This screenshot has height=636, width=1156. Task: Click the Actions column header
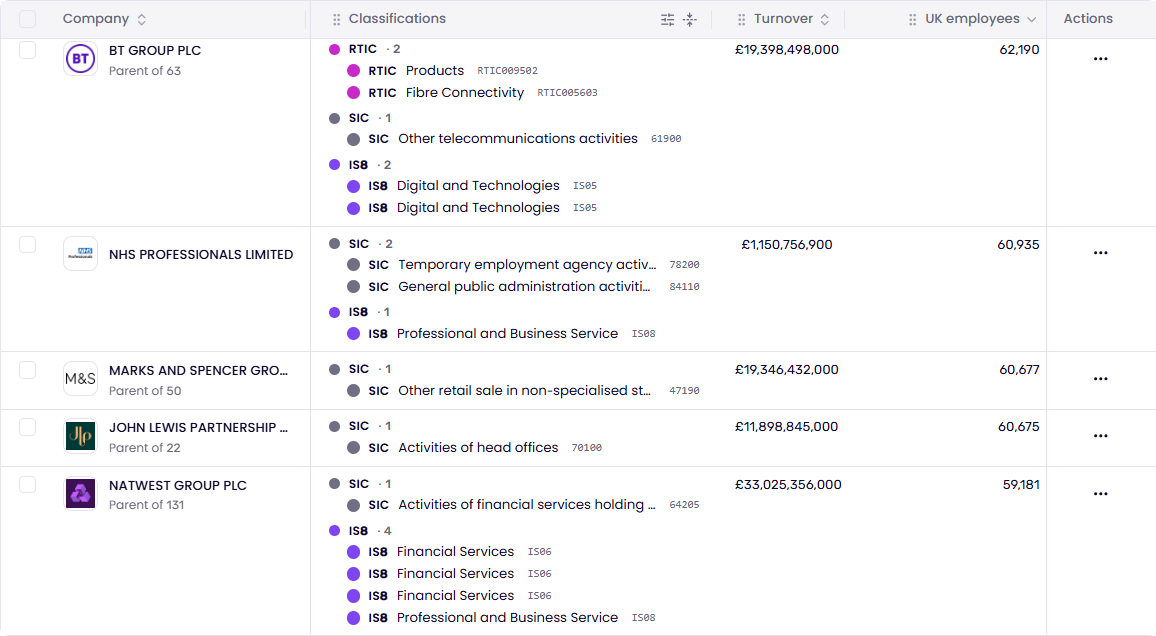tap(1088, 19)
